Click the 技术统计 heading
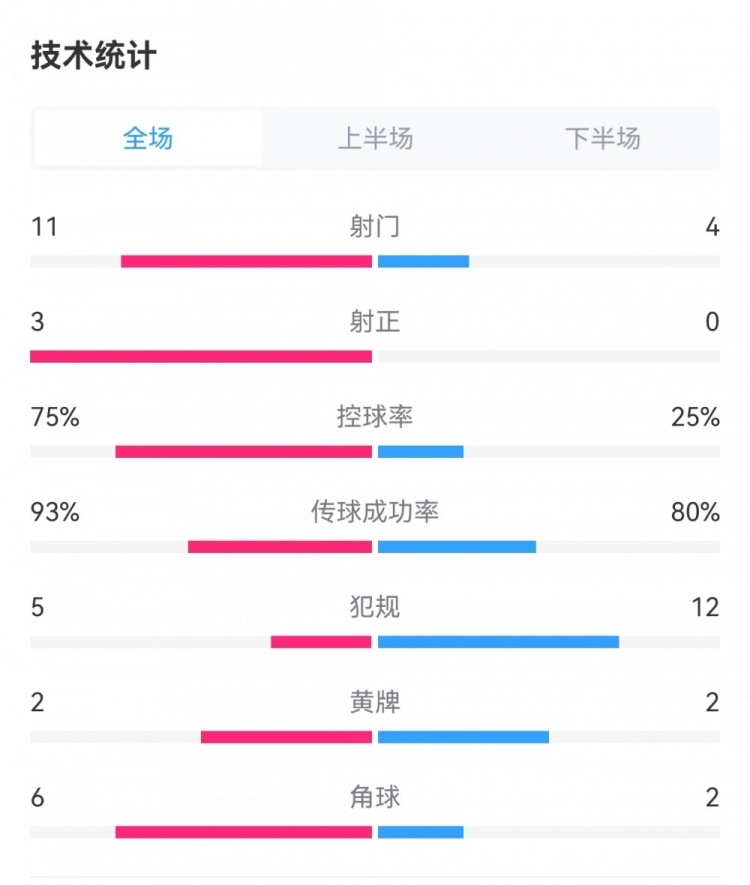Viewport: 750px width, 885px height. 93,56
